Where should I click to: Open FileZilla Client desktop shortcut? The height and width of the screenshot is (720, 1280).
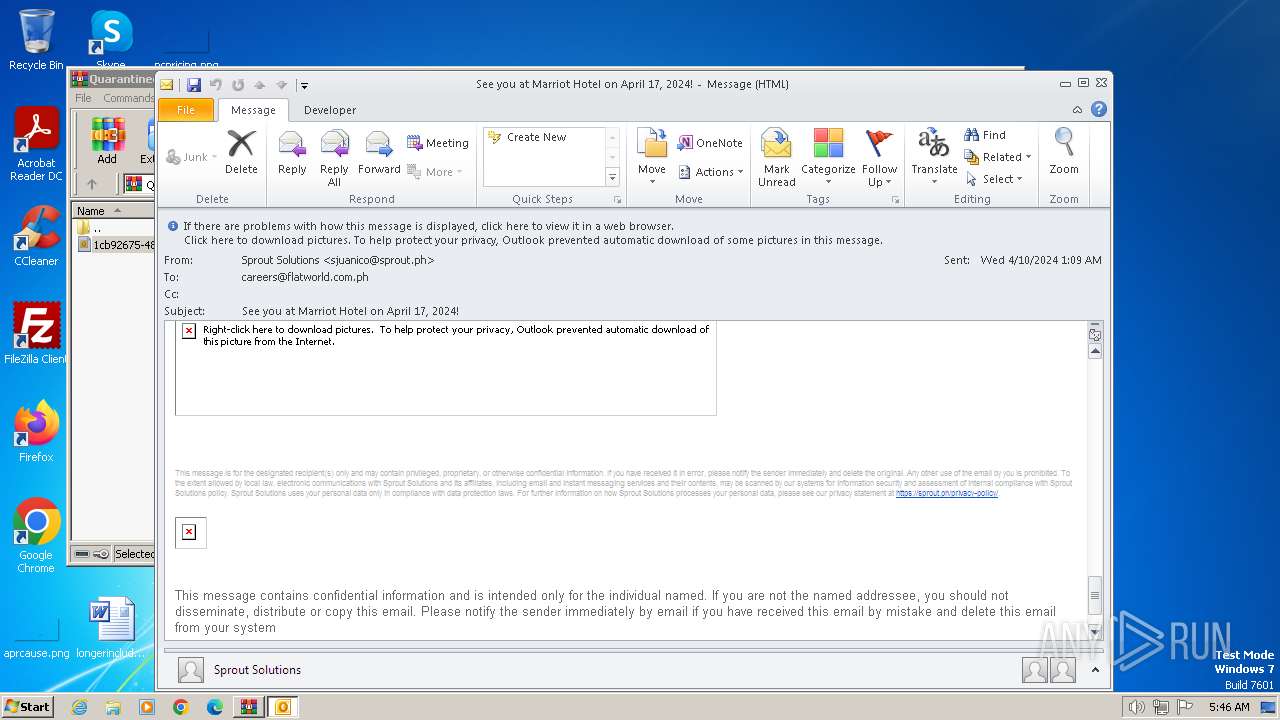tap(36, 334)
